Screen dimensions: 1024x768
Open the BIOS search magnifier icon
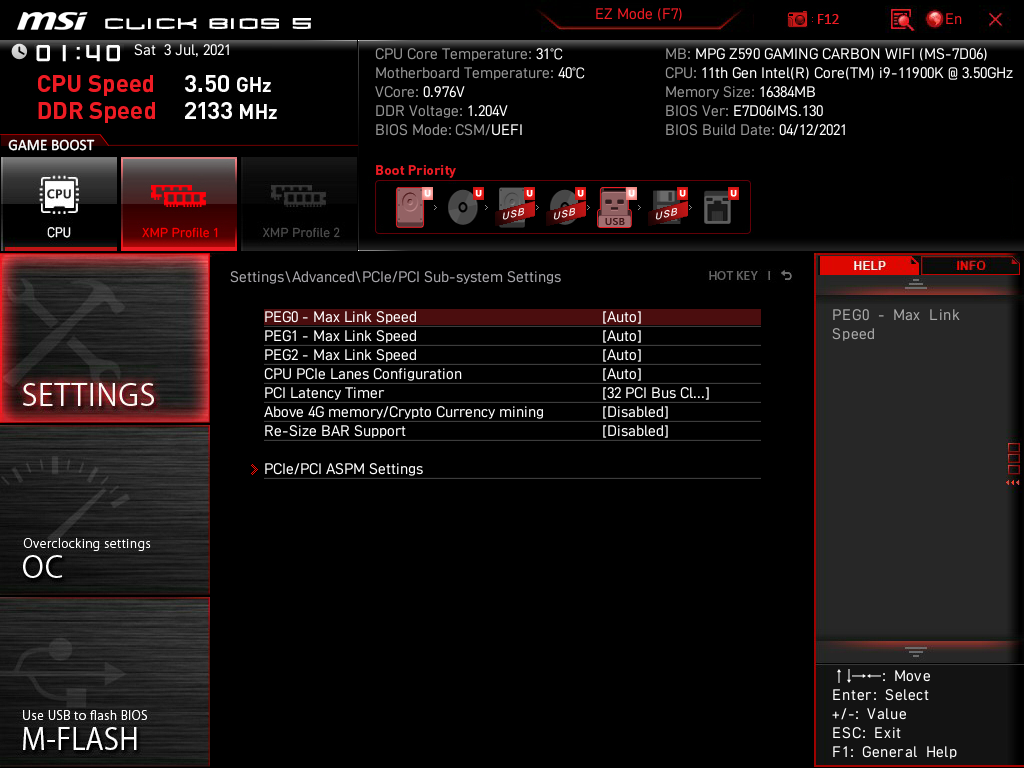pyautogui.click(x=902, y=20)
